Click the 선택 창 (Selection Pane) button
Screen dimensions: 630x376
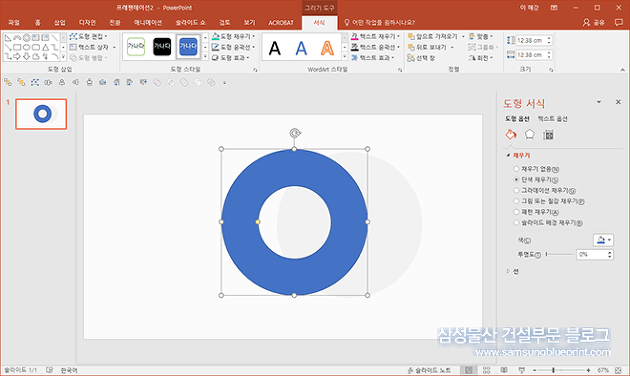[421, 58]
